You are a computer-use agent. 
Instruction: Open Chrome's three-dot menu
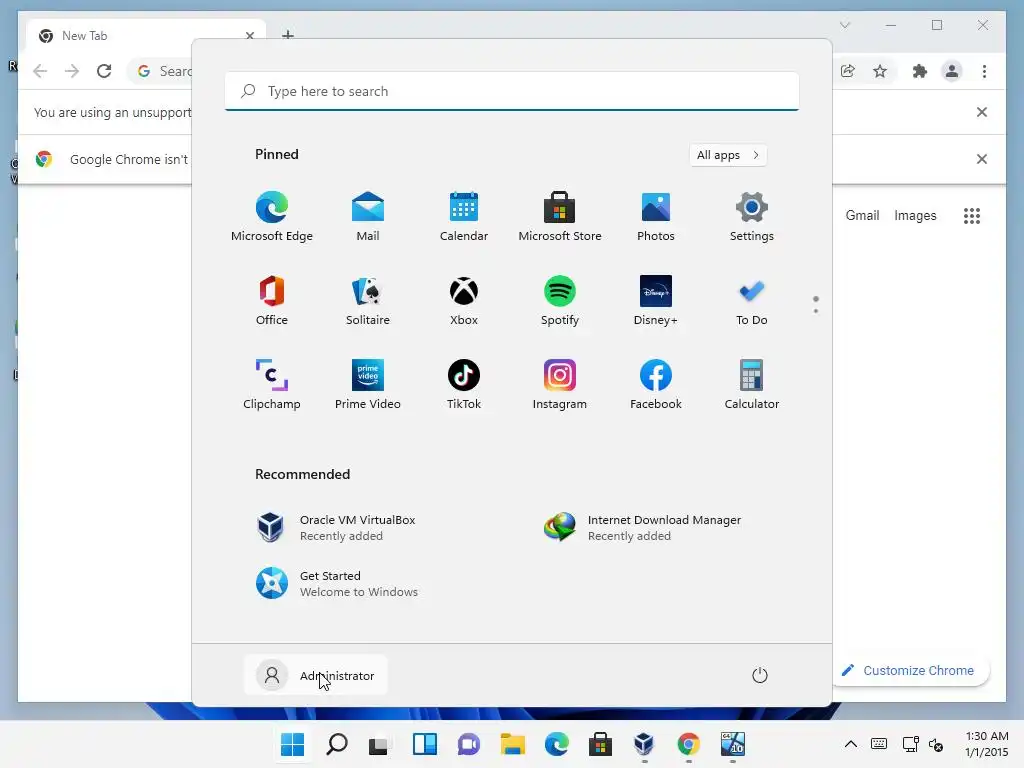[984, 71]
